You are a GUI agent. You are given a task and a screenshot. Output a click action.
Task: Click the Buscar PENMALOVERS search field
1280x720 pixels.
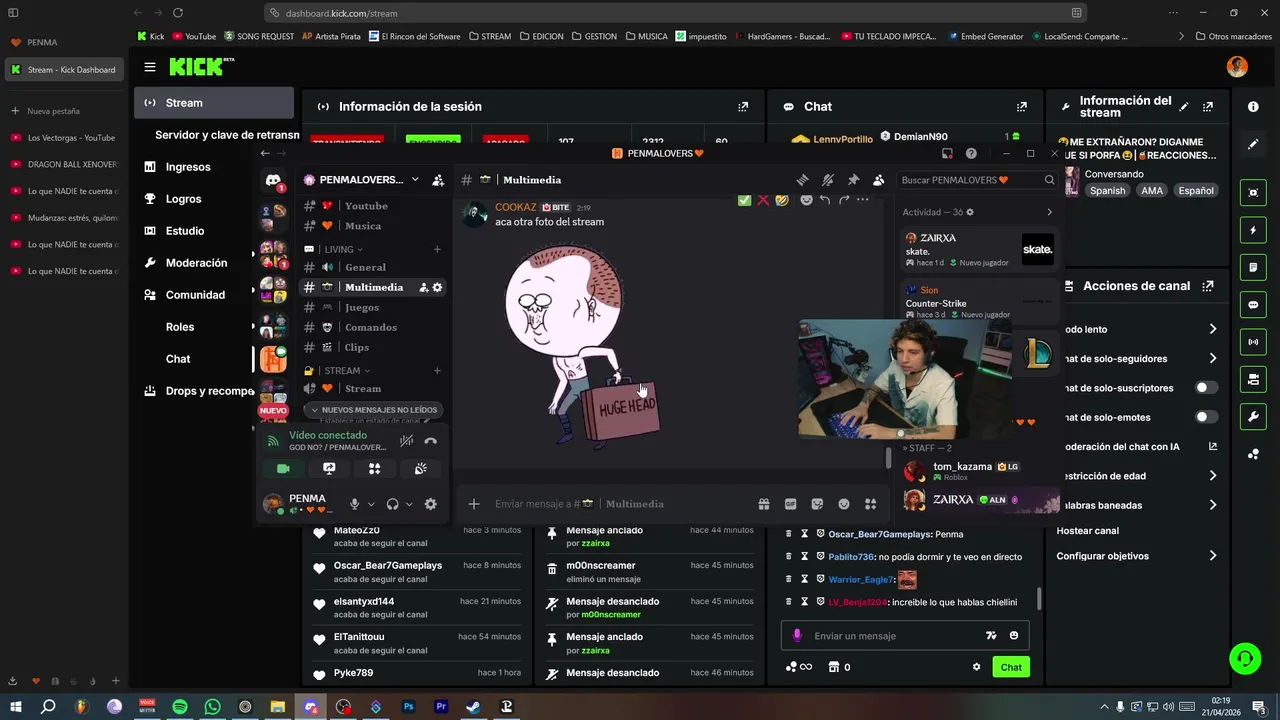[x=977, y=180]
